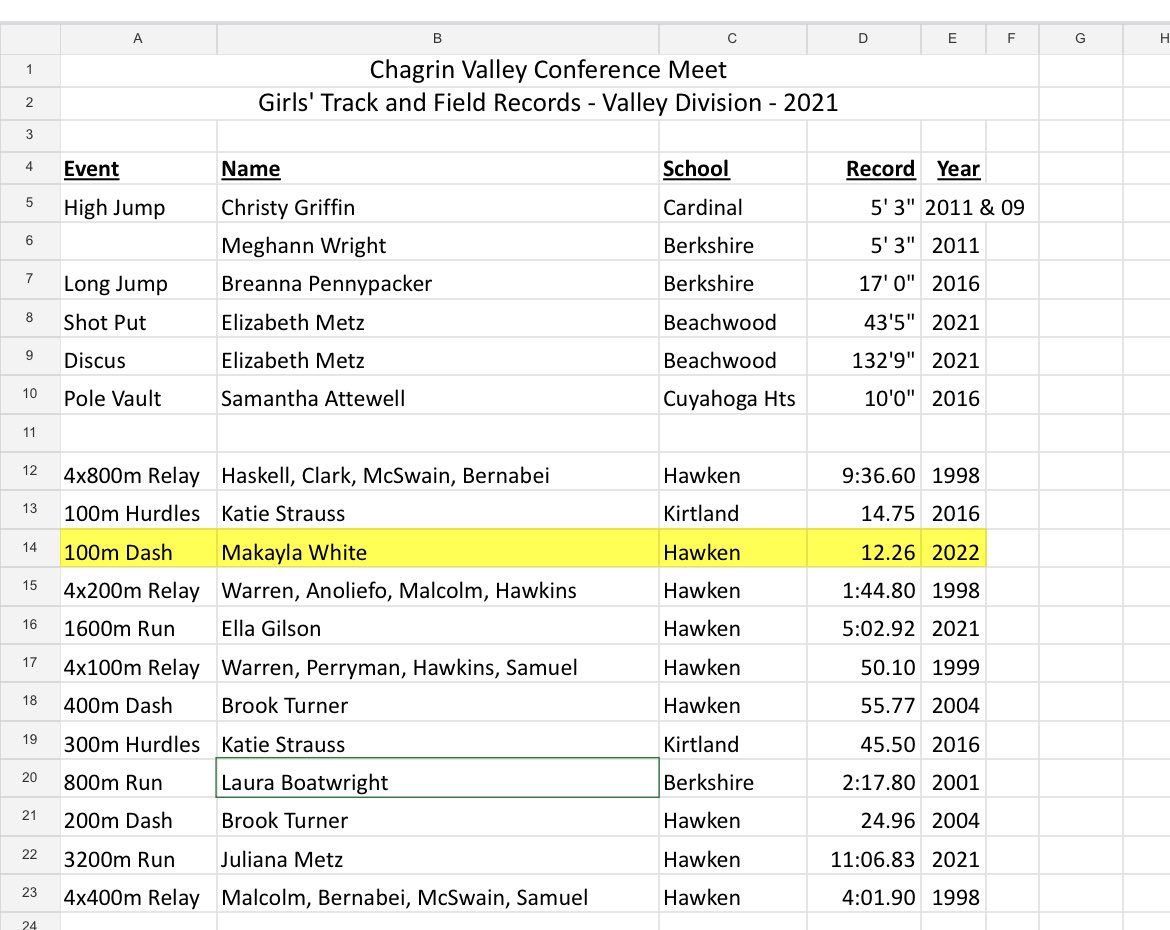Click the 'Record' column heading cell
Screen dimensions: 1170x930
point(863,169)
